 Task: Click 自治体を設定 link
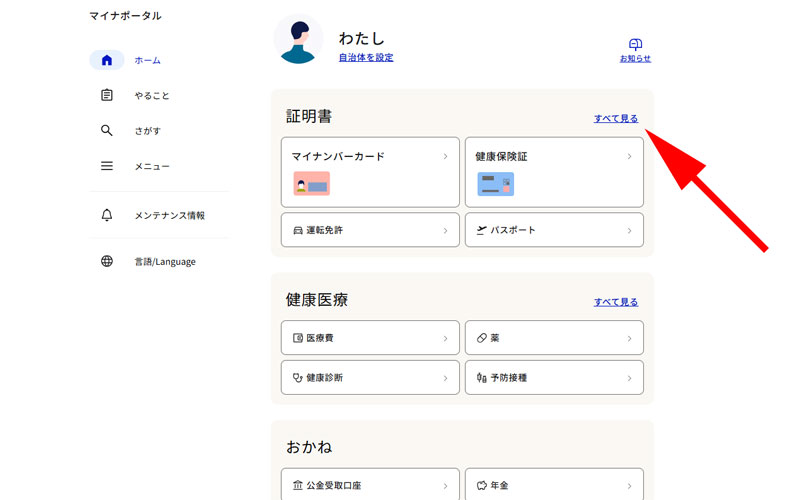[366, 58]
